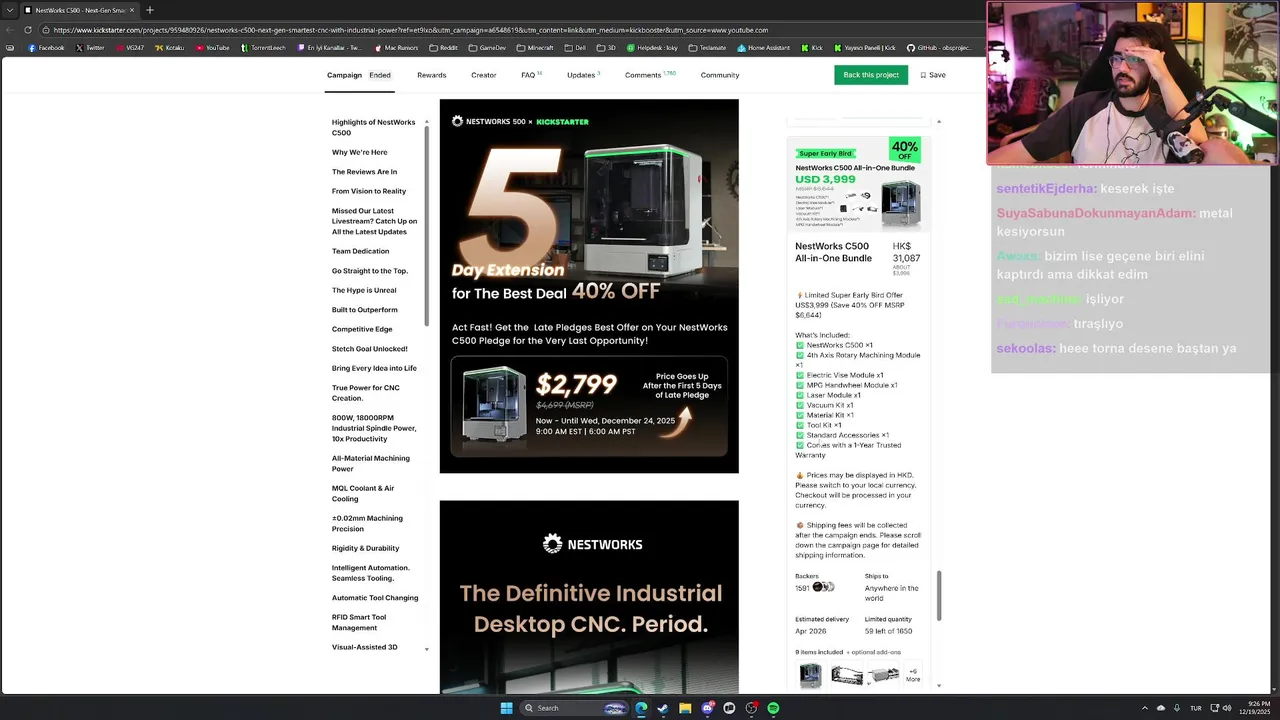The width and height of the screenshot is (1280, 720).
Task: Switch to the Creator tab
Action: point(484,75)
